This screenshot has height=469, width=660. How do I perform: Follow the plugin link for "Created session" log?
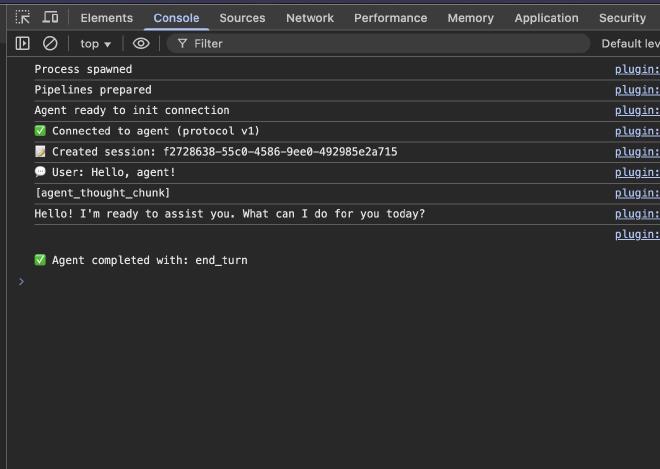coord(637,152)
